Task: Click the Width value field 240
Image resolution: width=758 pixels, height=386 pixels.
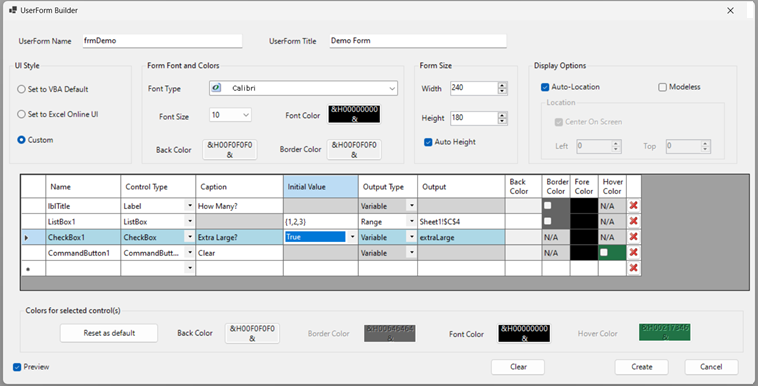Action: [474, 88]
